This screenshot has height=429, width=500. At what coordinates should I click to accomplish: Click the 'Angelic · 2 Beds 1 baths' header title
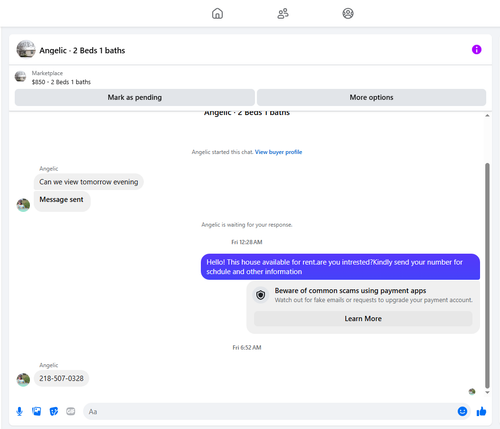click(x=82, y=50)
